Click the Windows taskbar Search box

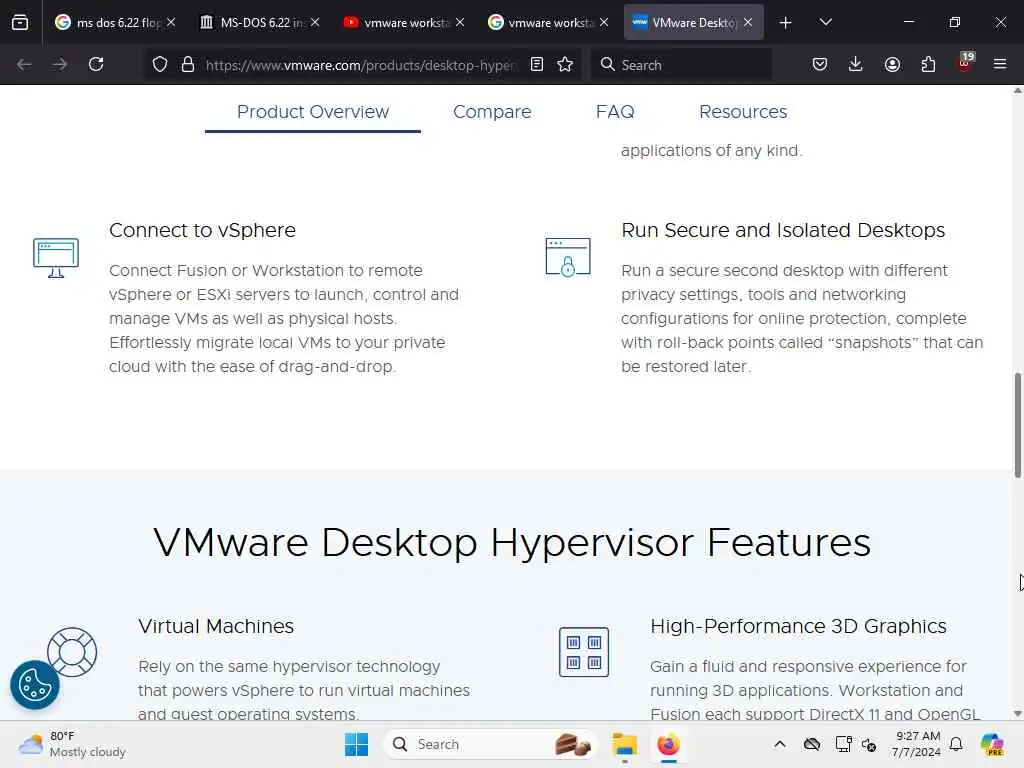pos(490,744)
